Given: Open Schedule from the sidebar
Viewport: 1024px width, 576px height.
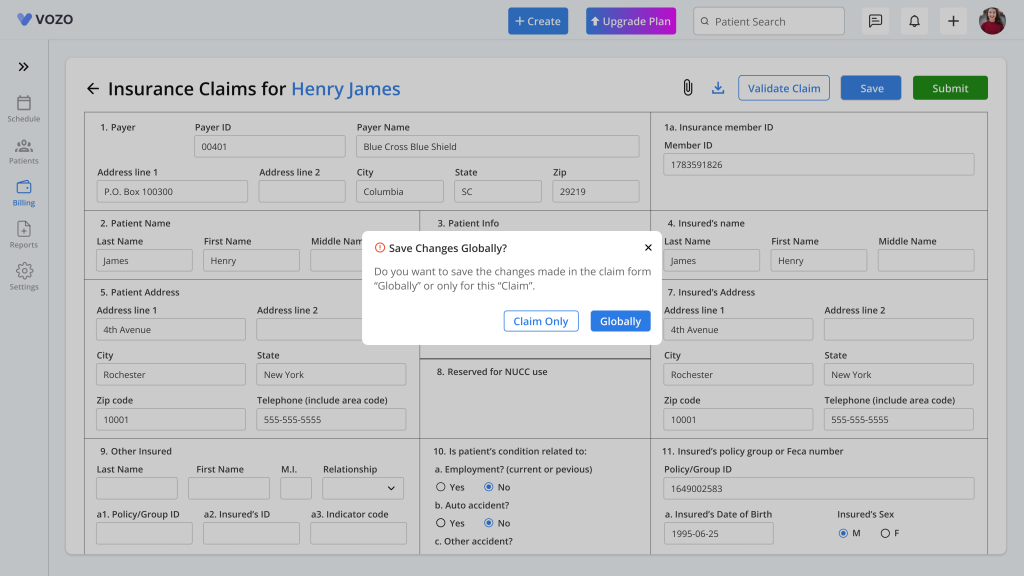Looking at the screenshot, I should 24,109.
